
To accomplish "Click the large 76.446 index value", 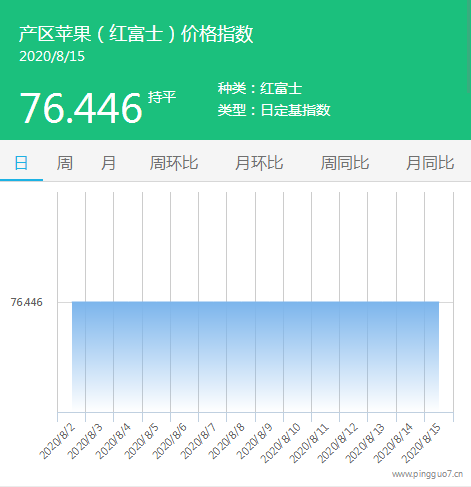I will tap(81, 108).
